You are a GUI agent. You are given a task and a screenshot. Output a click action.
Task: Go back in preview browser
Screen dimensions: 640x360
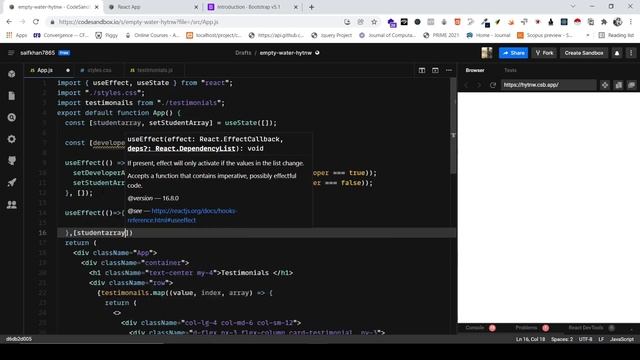[466, 85]
